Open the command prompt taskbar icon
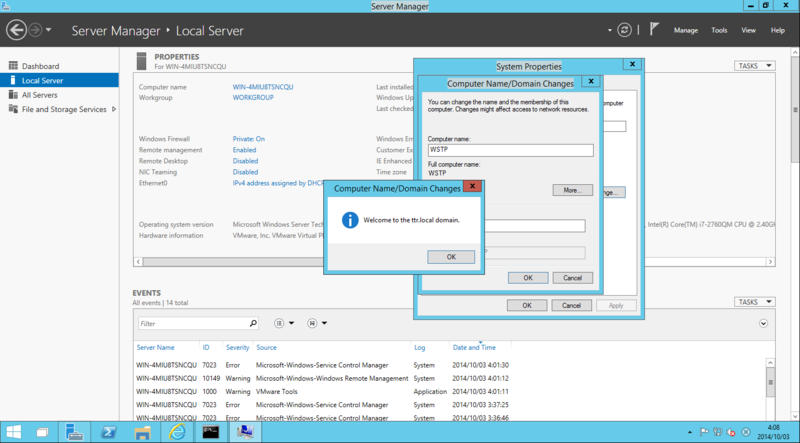The width and height of the screenshot is (800, 443). tap(211, 432)
